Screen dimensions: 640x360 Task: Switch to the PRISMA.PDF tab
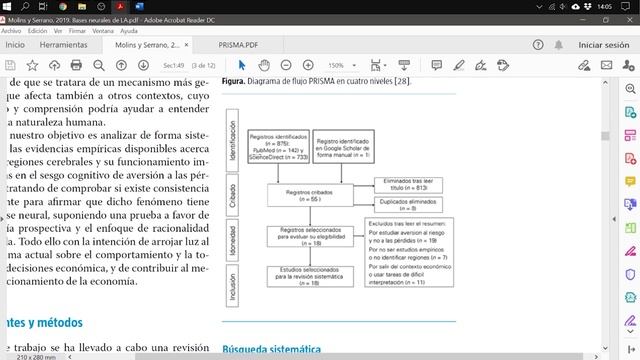pos(238,45)
